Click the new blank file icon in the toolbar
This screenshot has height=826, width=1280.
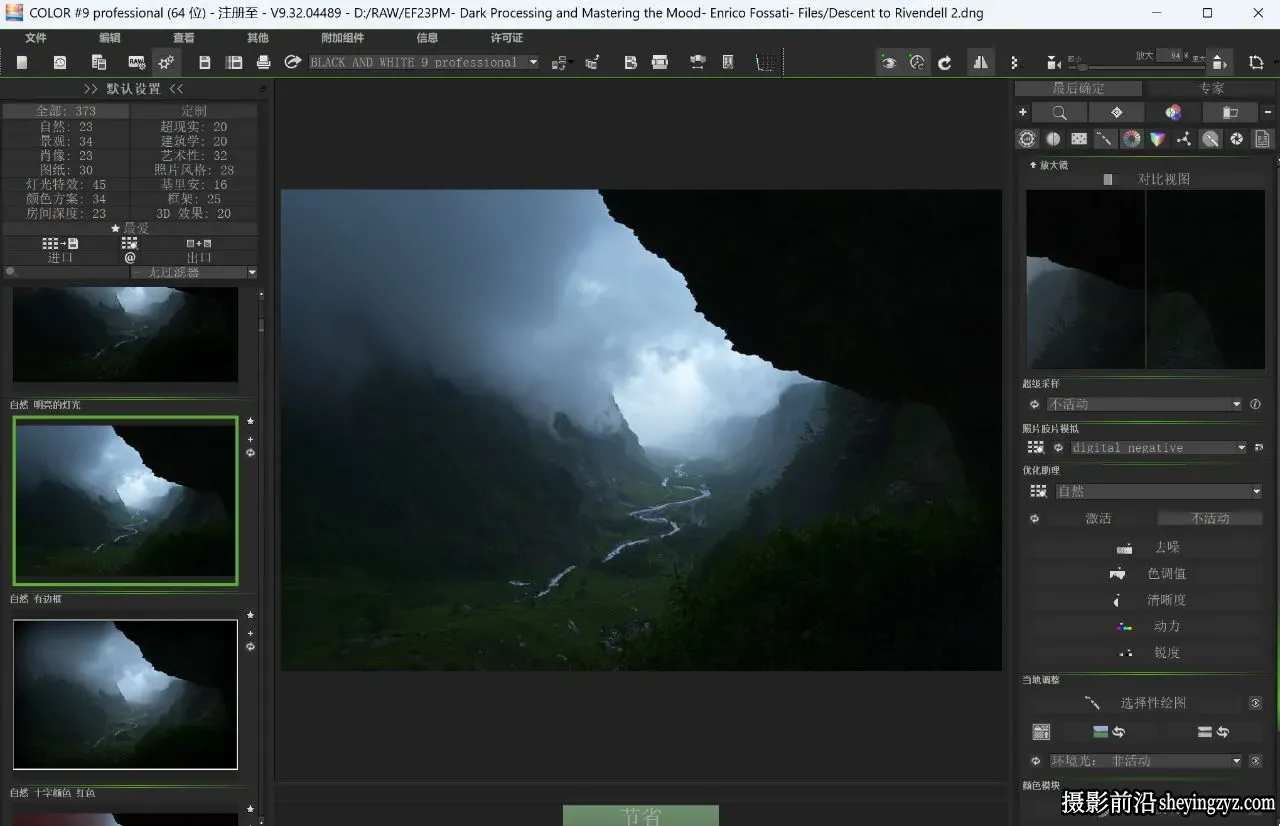coord(22,62)
